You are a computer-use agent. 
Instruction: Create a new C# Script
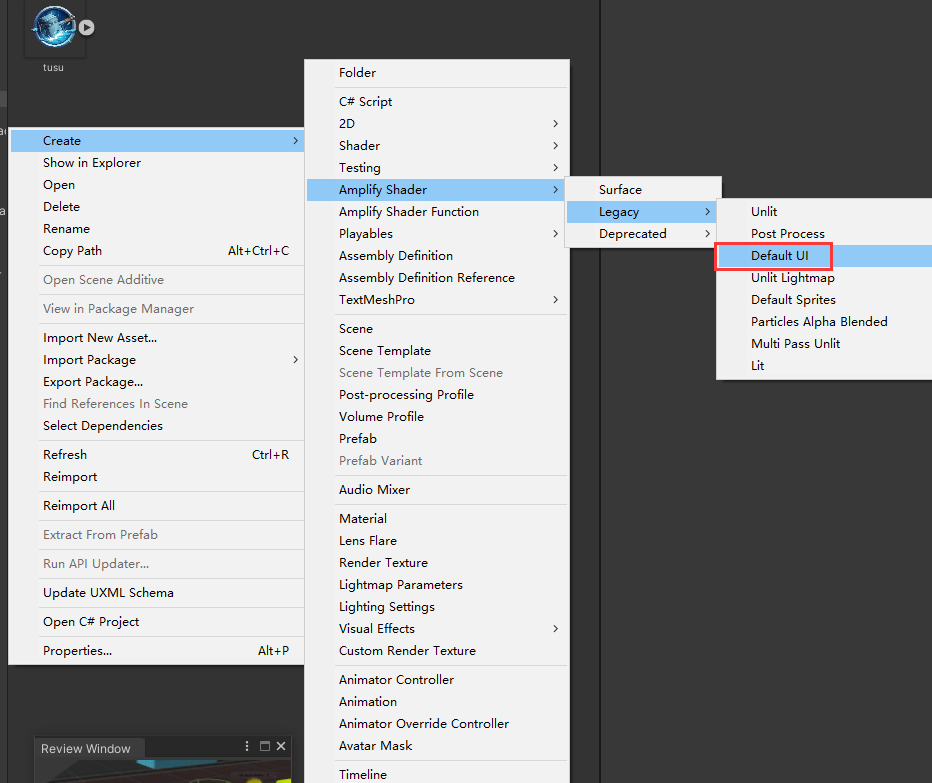(437, 102)
